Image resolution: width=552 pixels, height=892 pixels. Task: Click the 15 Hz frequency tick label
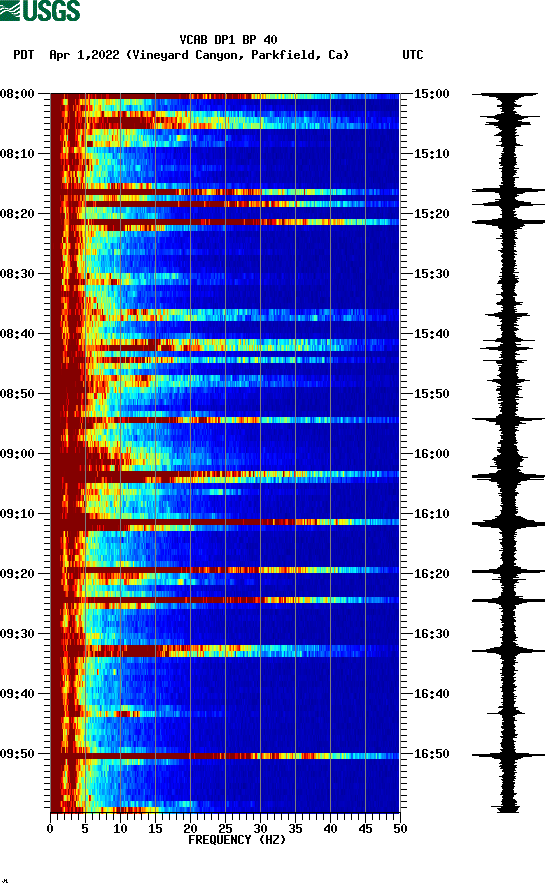155,829
